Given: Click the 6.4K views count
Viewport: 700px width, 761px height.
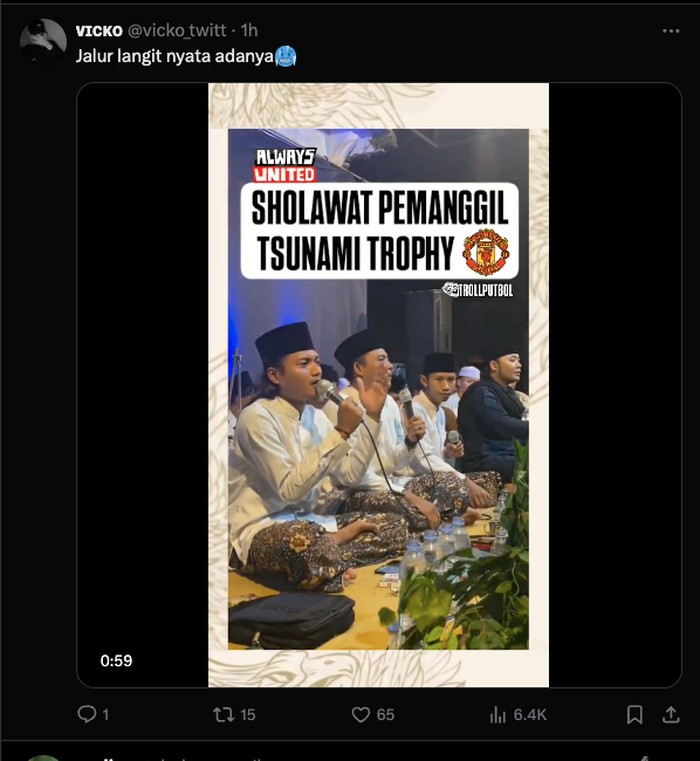Looking at the screenshot, I should coord(530,714).
